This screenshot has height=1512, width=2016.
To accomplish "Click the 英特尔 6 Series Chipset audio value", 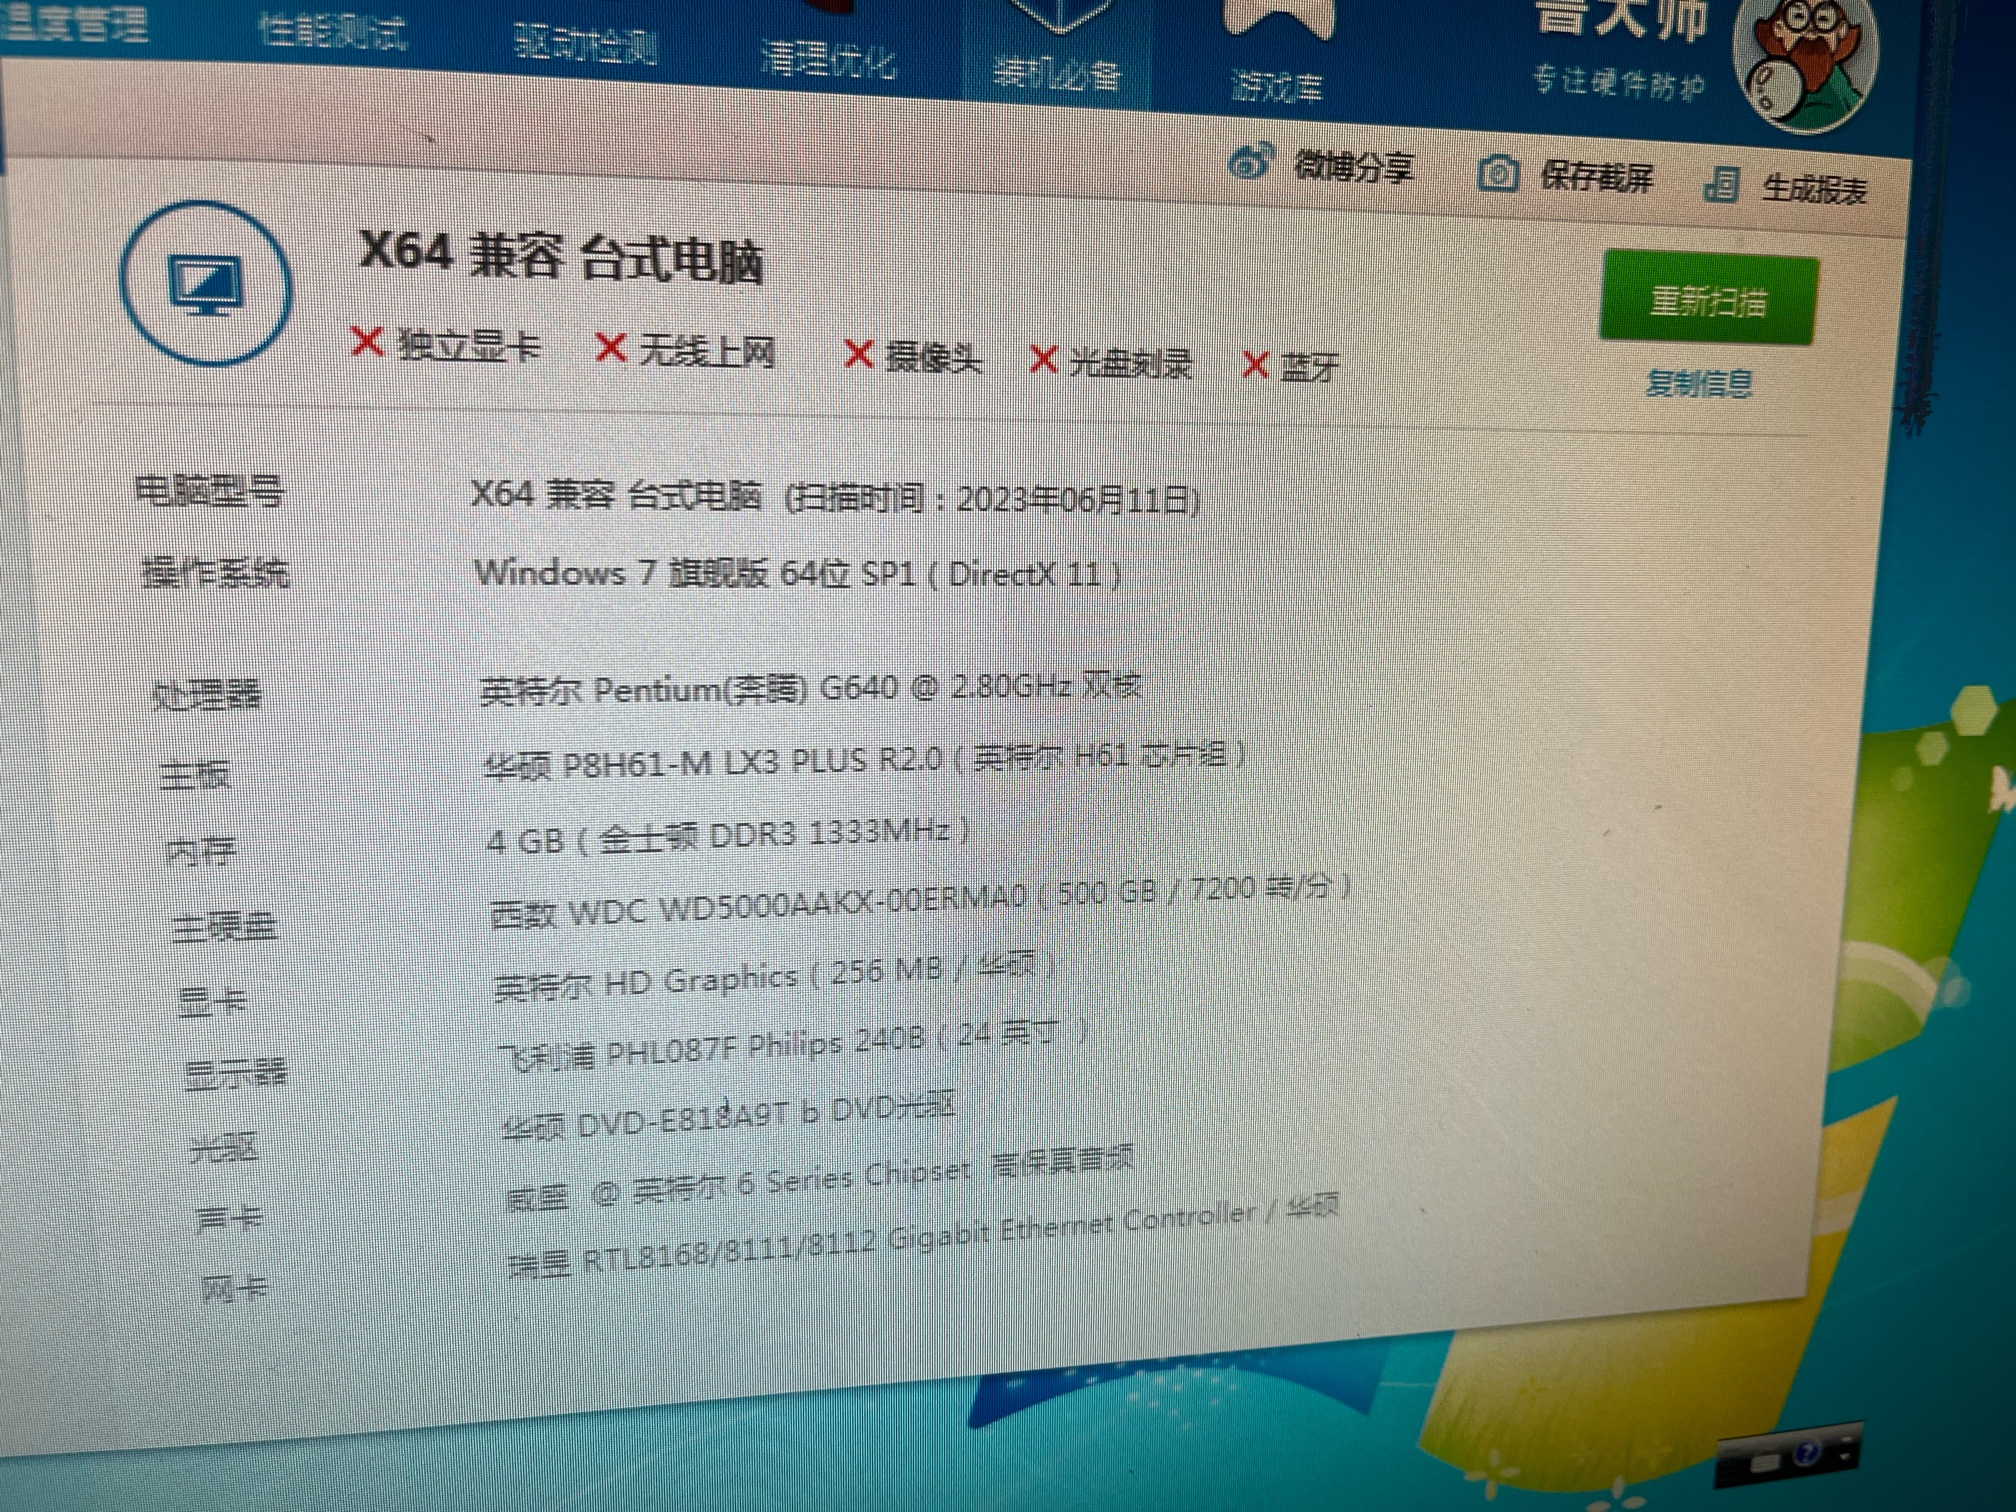I will click(820, 1179).
